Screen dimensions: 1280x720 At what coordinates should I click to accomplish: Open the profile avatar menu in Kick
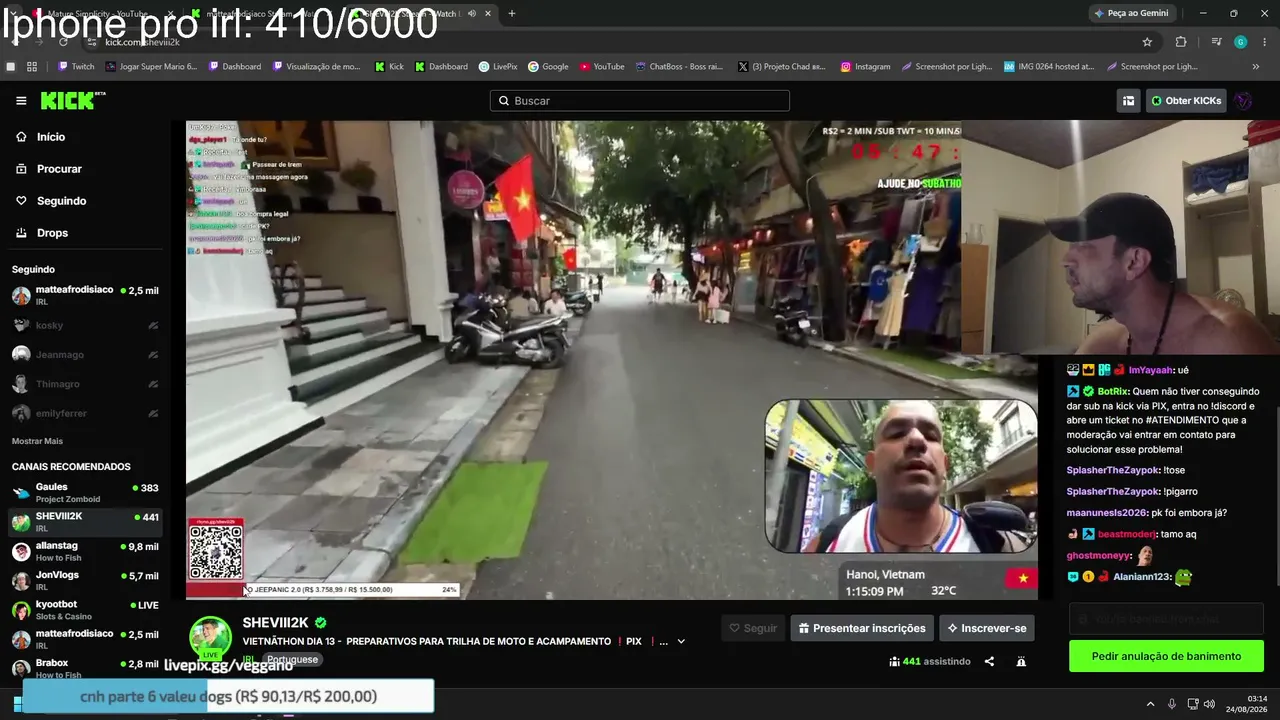click(x=1243, y=101)
